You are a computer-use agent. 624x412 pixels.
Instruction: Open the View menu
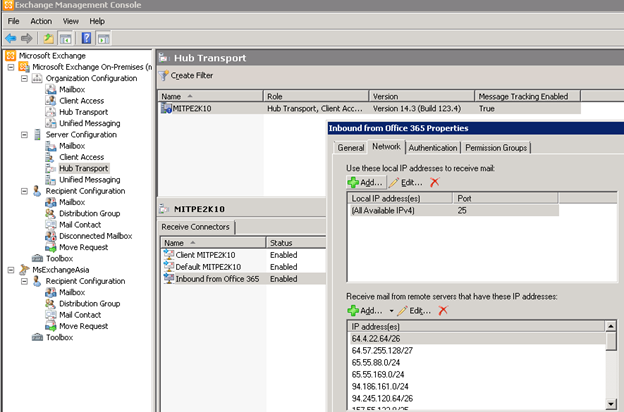pos(70,21)
